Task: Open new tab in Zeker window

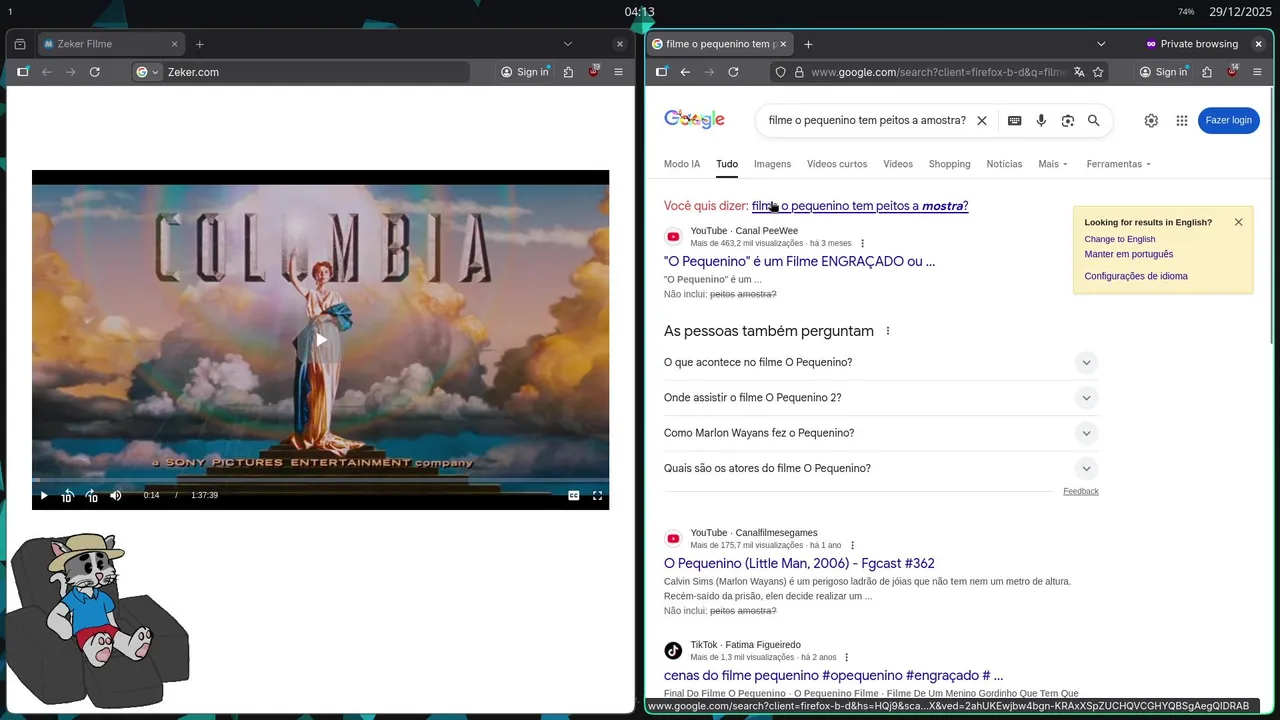Action: [200, 44]
